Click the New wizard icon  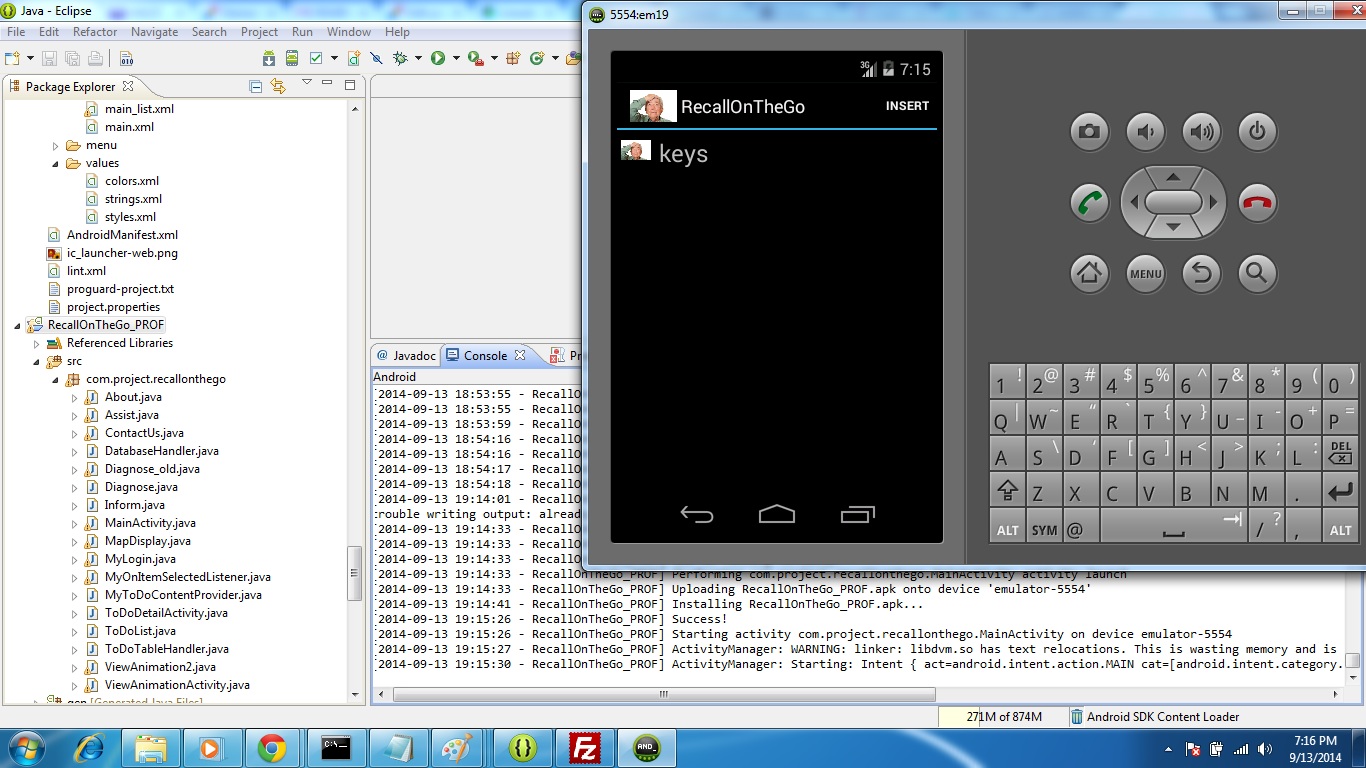[12, 58]
